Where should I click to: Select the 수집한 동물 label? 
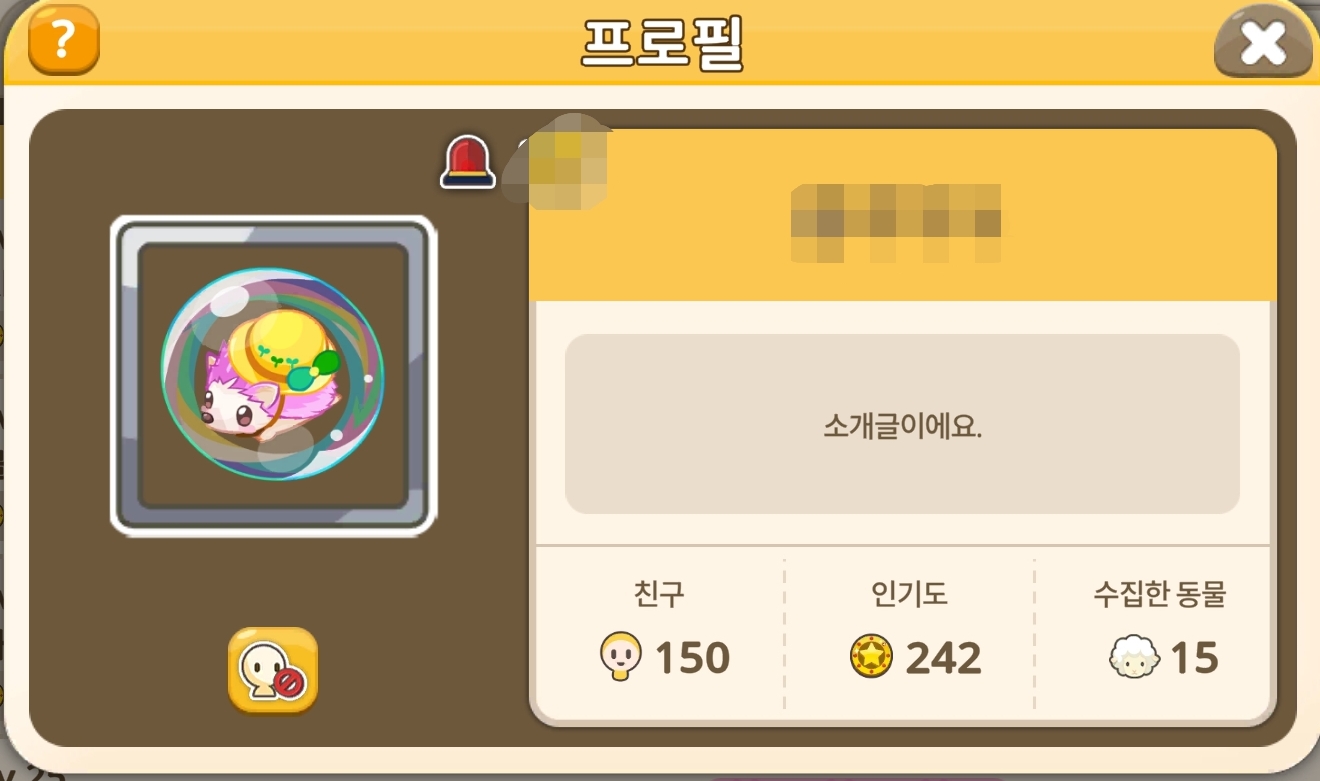tap(1160, 594)
